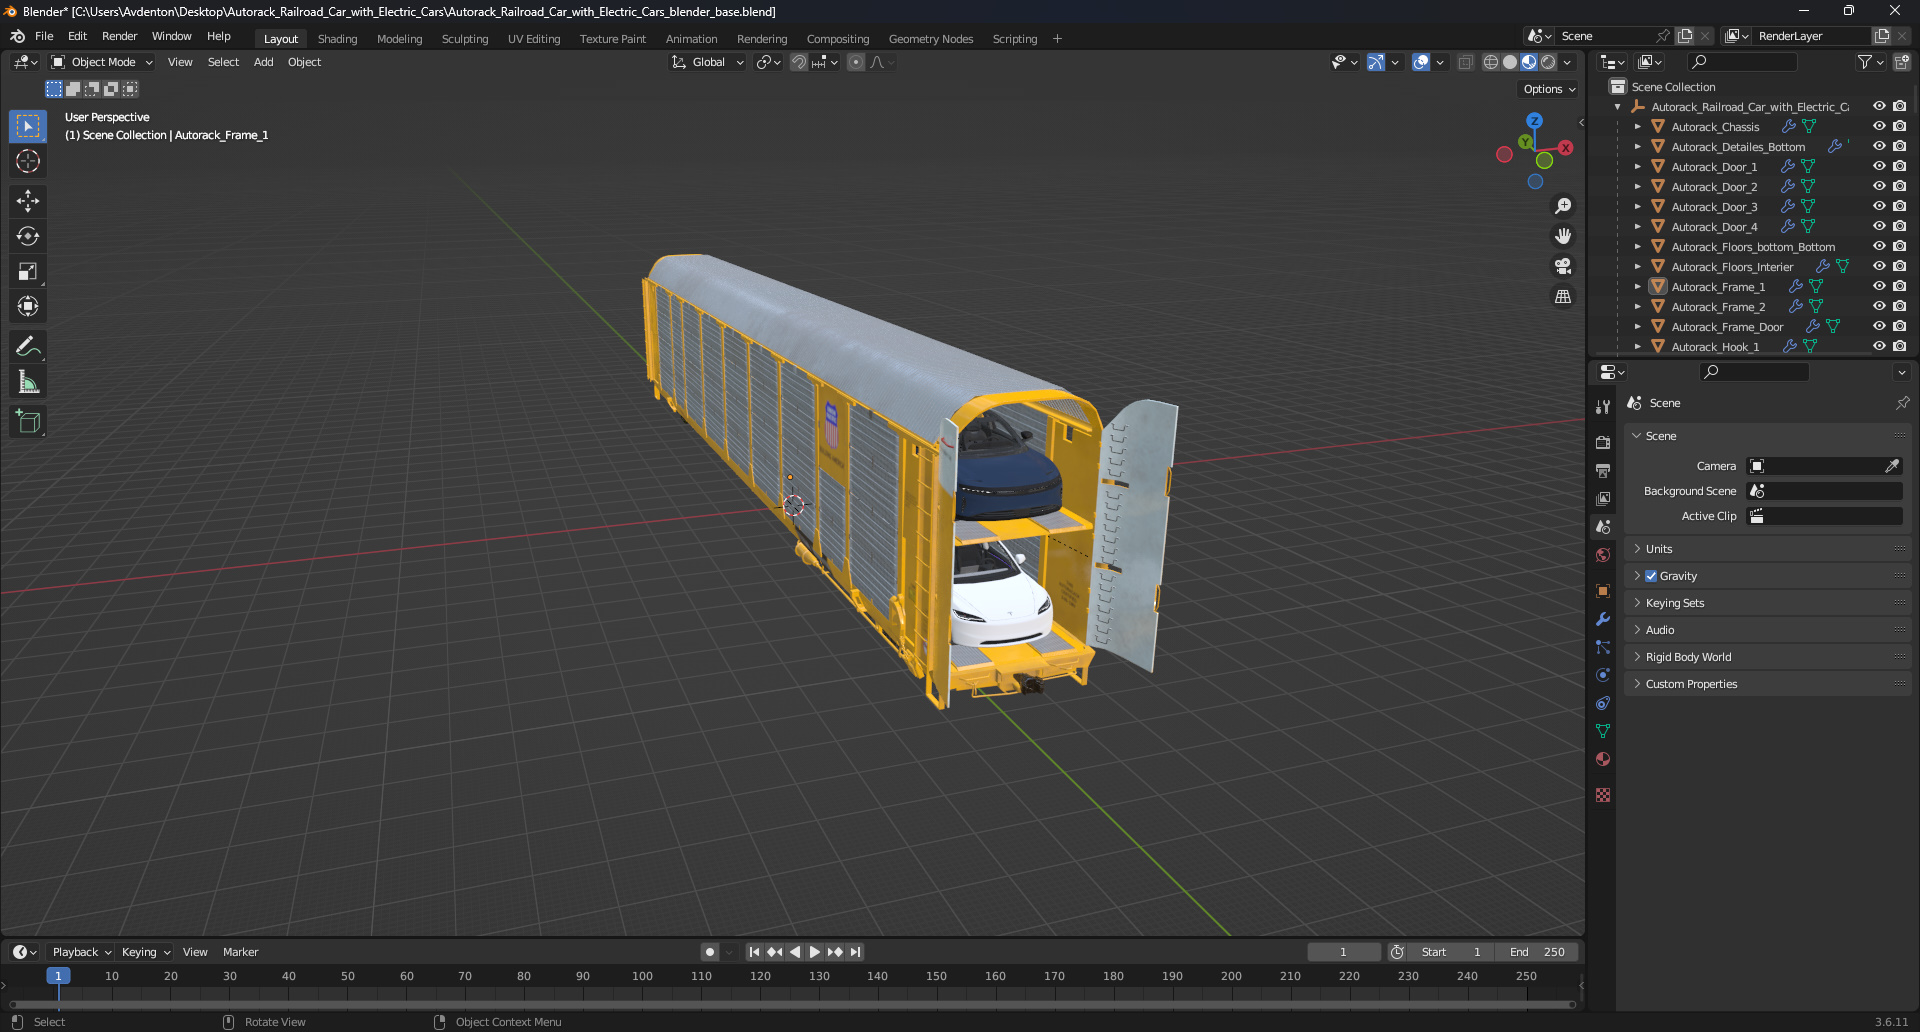Screen dimensions: 1920x1032
Task: Pick the Annotate tool
Action: coord(28,347)
